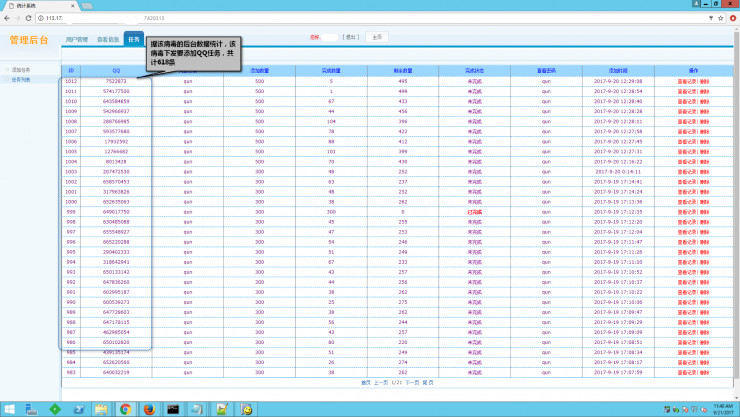Select 添加任务 in the left sidebar
Screen dimensions: 740x417
click(21, 70)
